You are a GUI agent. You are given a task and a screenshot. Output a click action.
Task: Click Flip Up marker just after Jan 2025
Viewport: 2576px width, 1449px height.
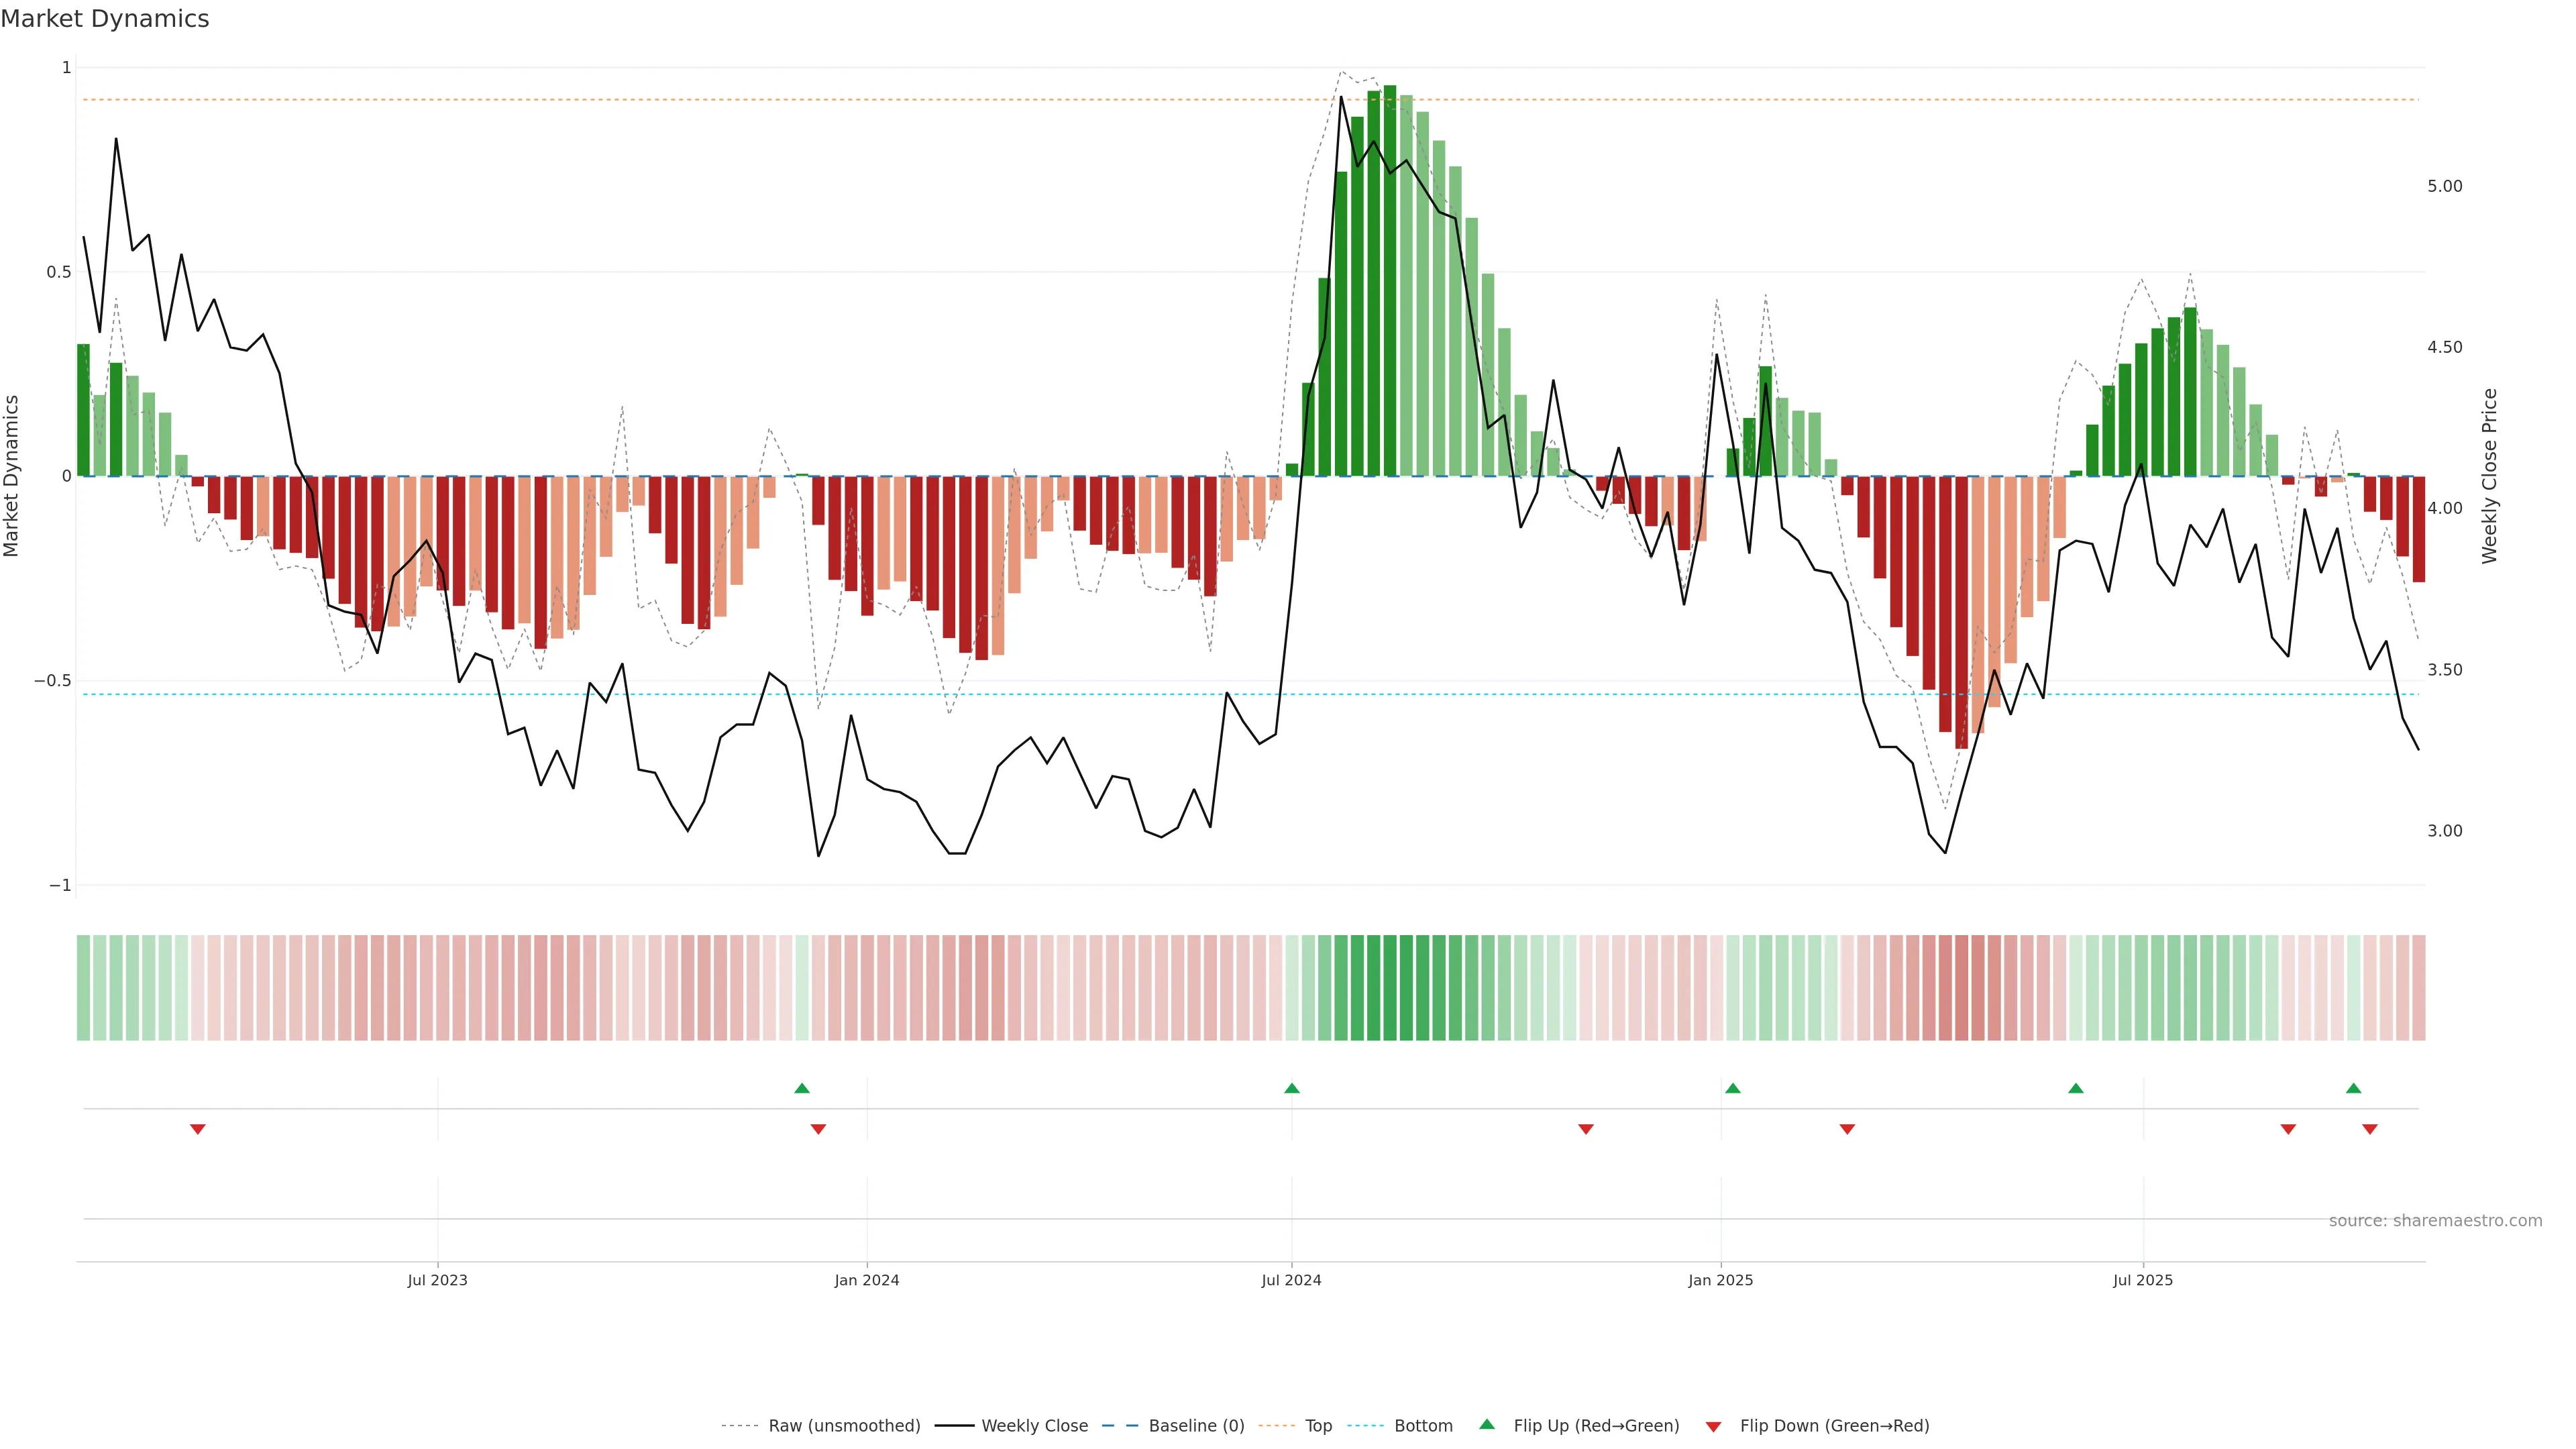[1733, 1088]
